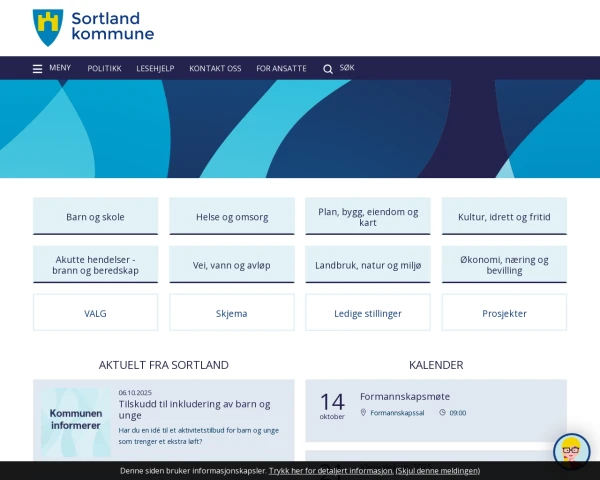Click the 06.10.2025 article date

[135, 392]
